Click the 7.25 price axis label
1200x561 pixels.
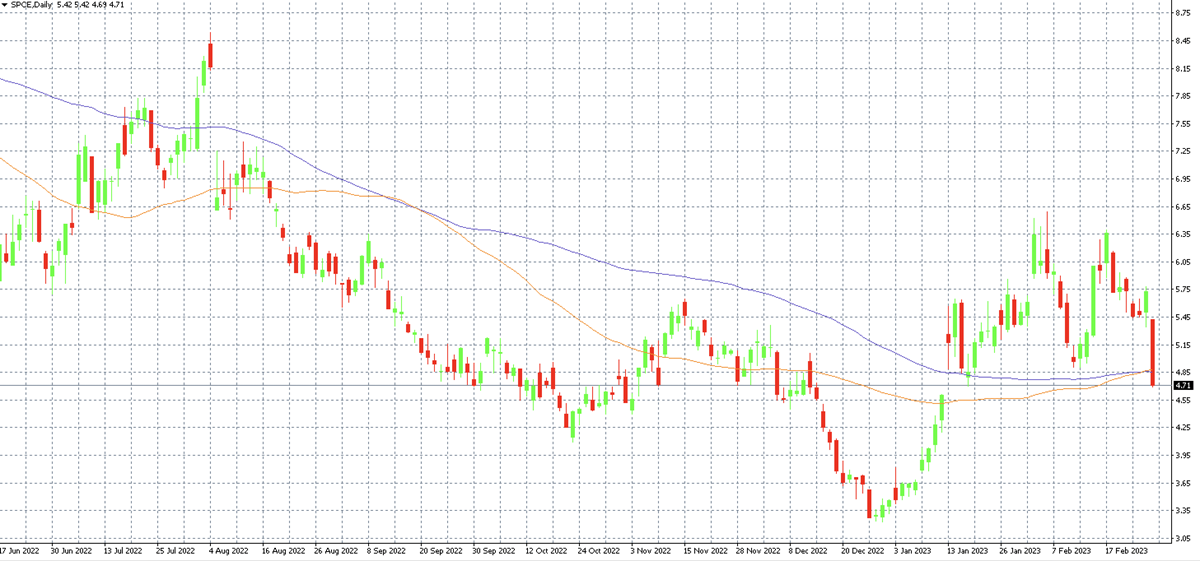[x=1183, y=151]
